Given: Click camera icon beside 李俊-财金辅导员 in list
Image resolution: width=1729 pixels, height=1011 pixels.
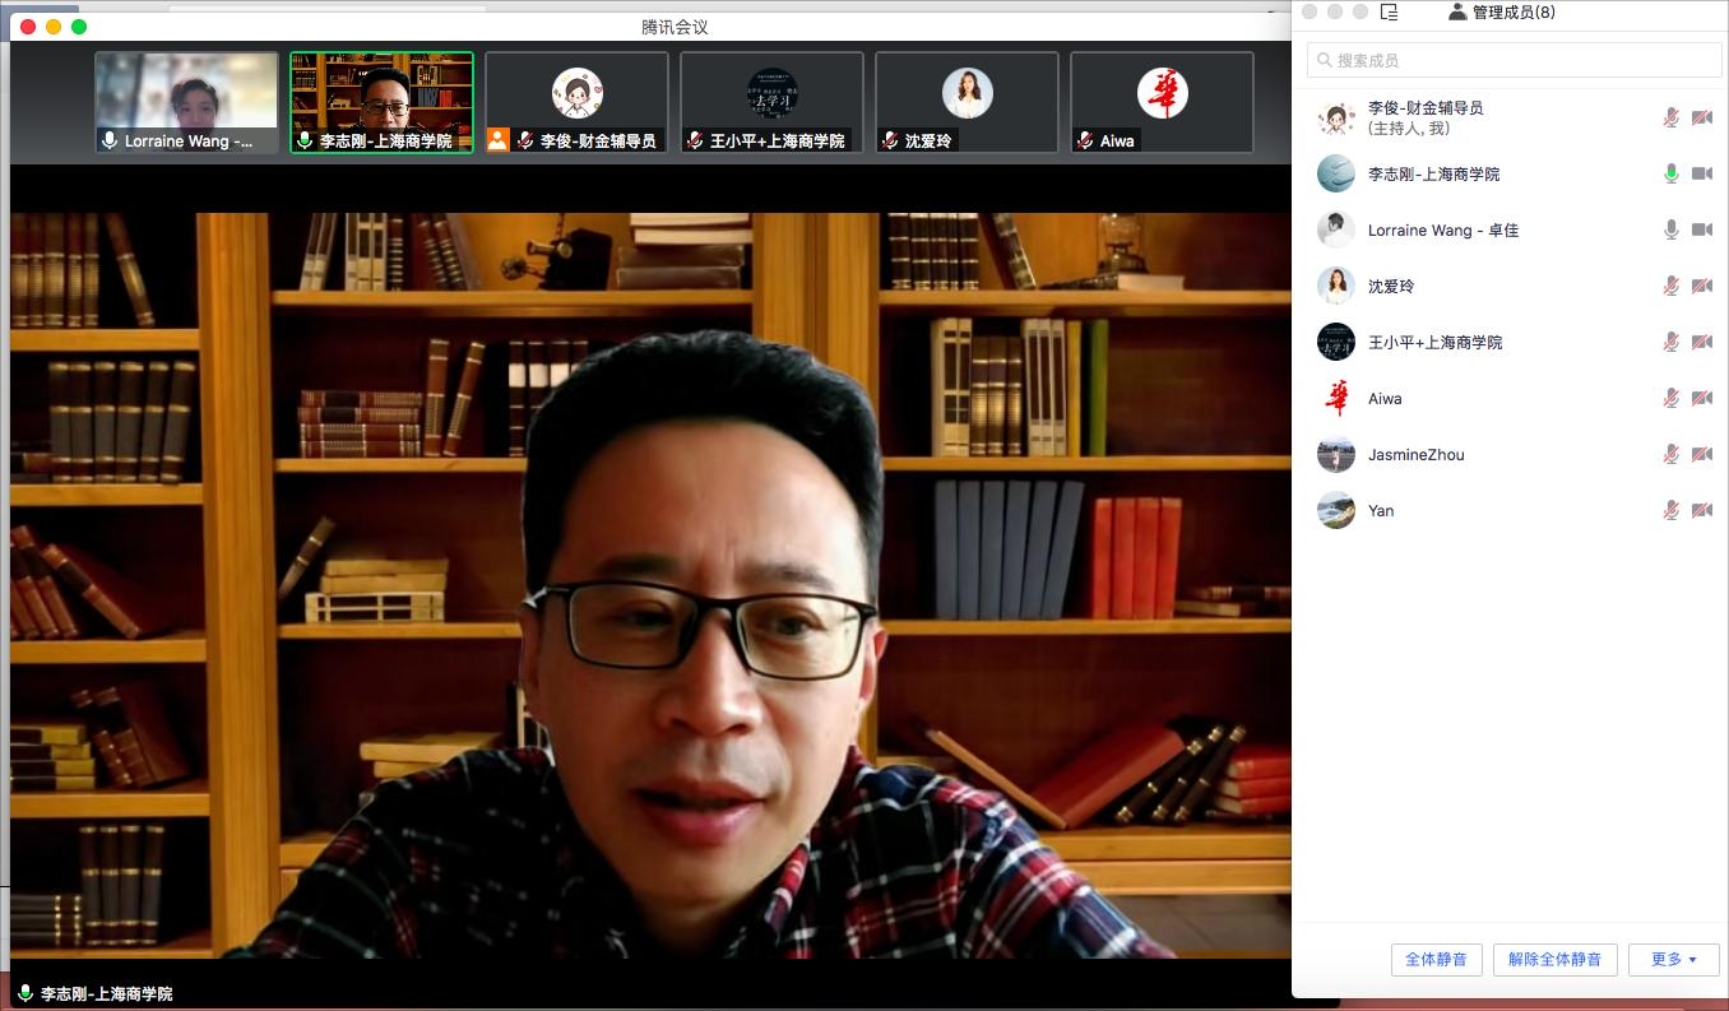Looking at the screenshot, I should (x=1702, y=118).
